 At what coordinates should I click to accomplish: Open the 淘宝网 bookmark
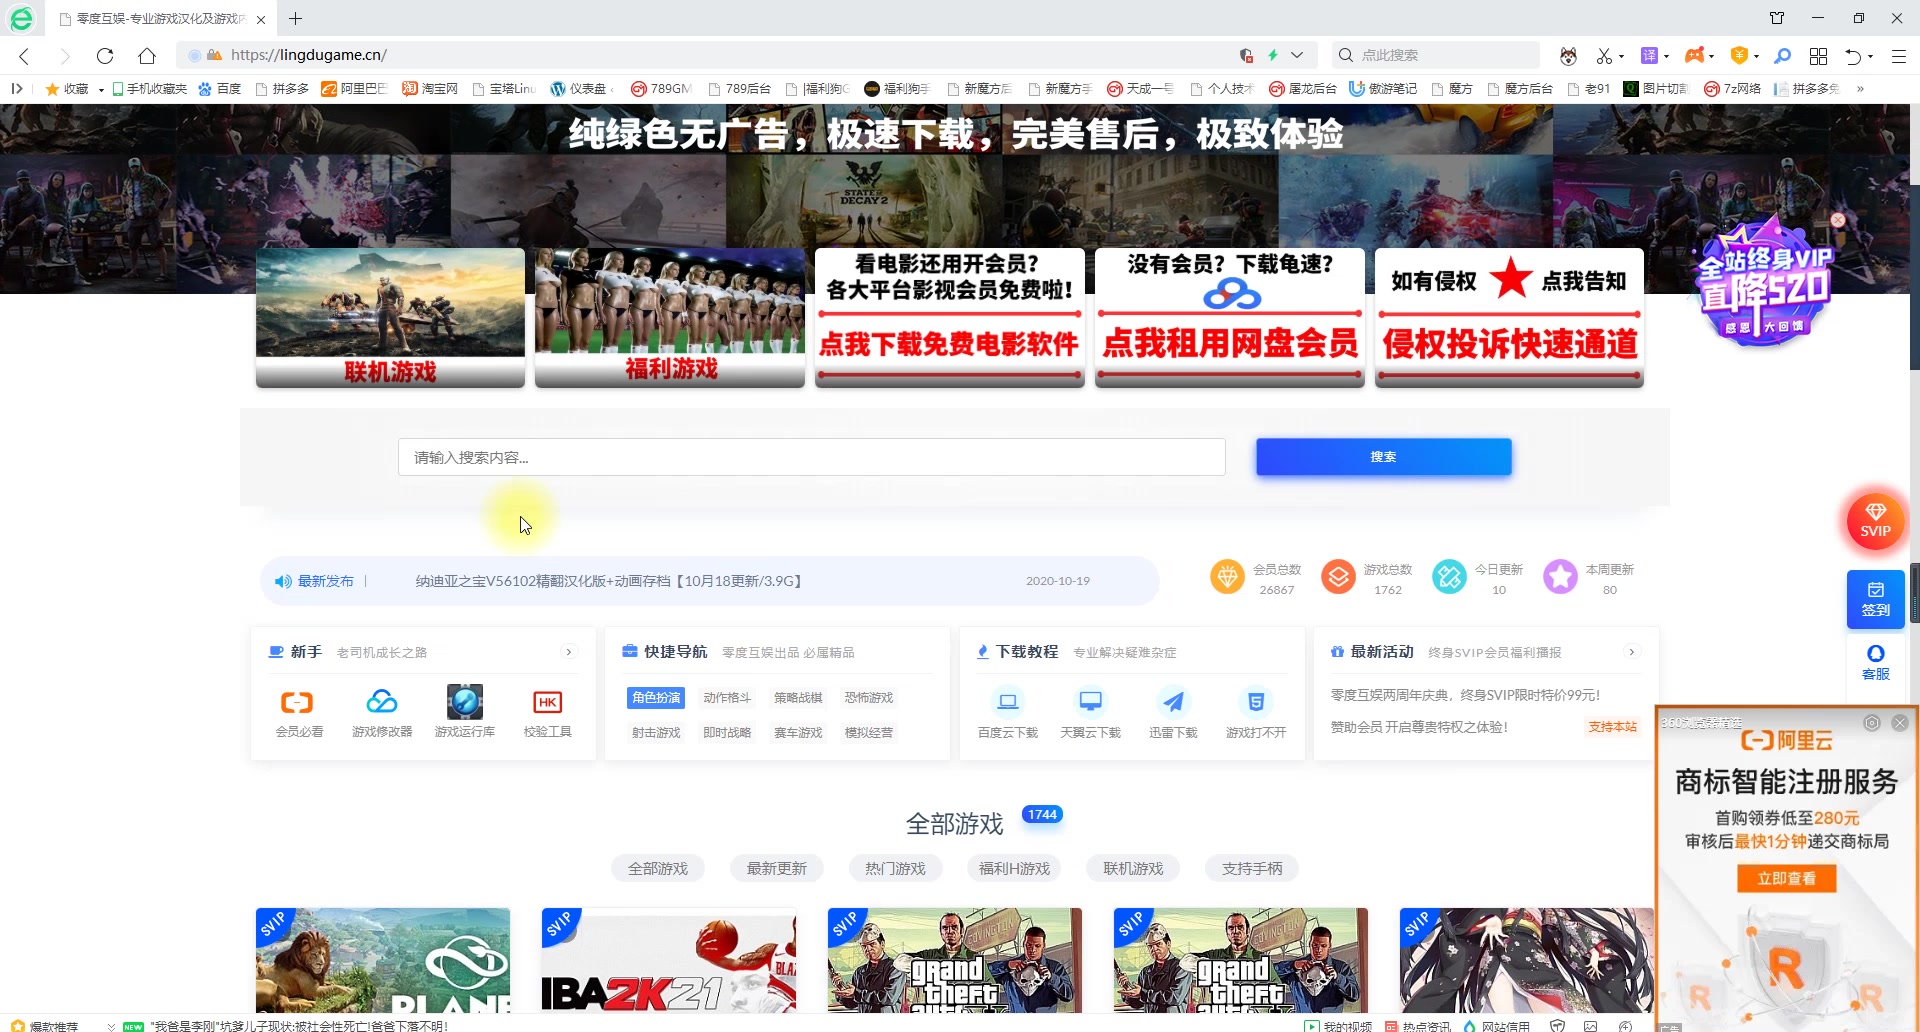pos(430,89)
